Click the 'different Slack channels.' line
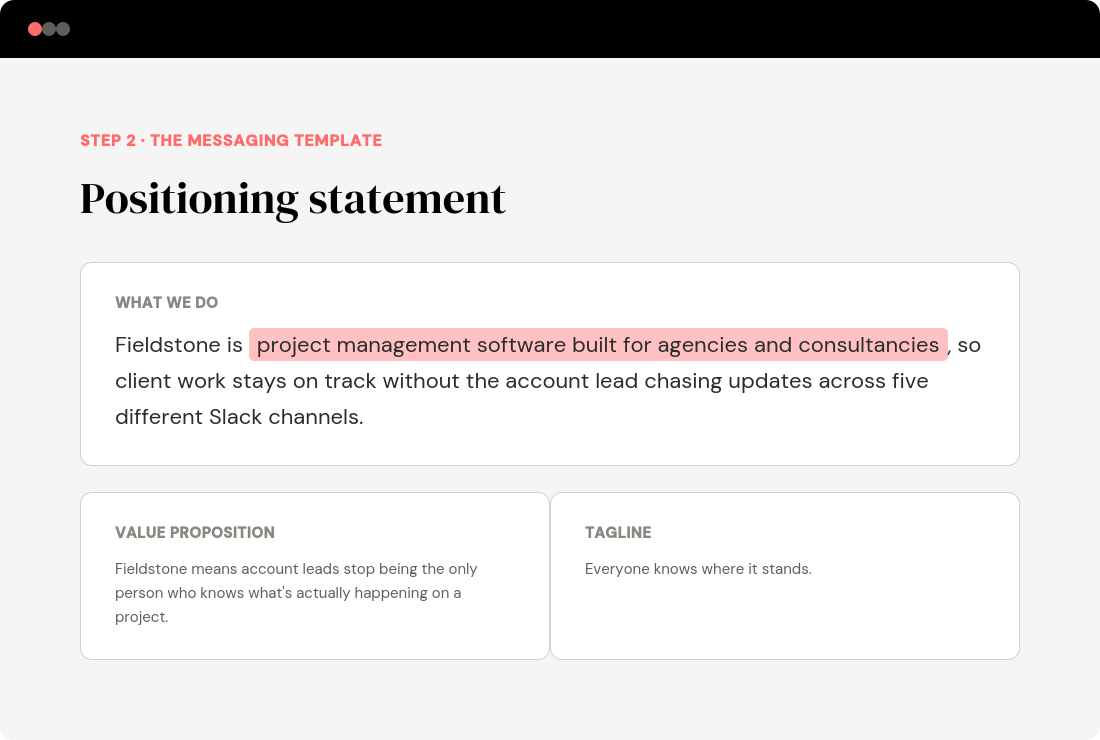The image size is (1100, 740). (x=239, y=417)
